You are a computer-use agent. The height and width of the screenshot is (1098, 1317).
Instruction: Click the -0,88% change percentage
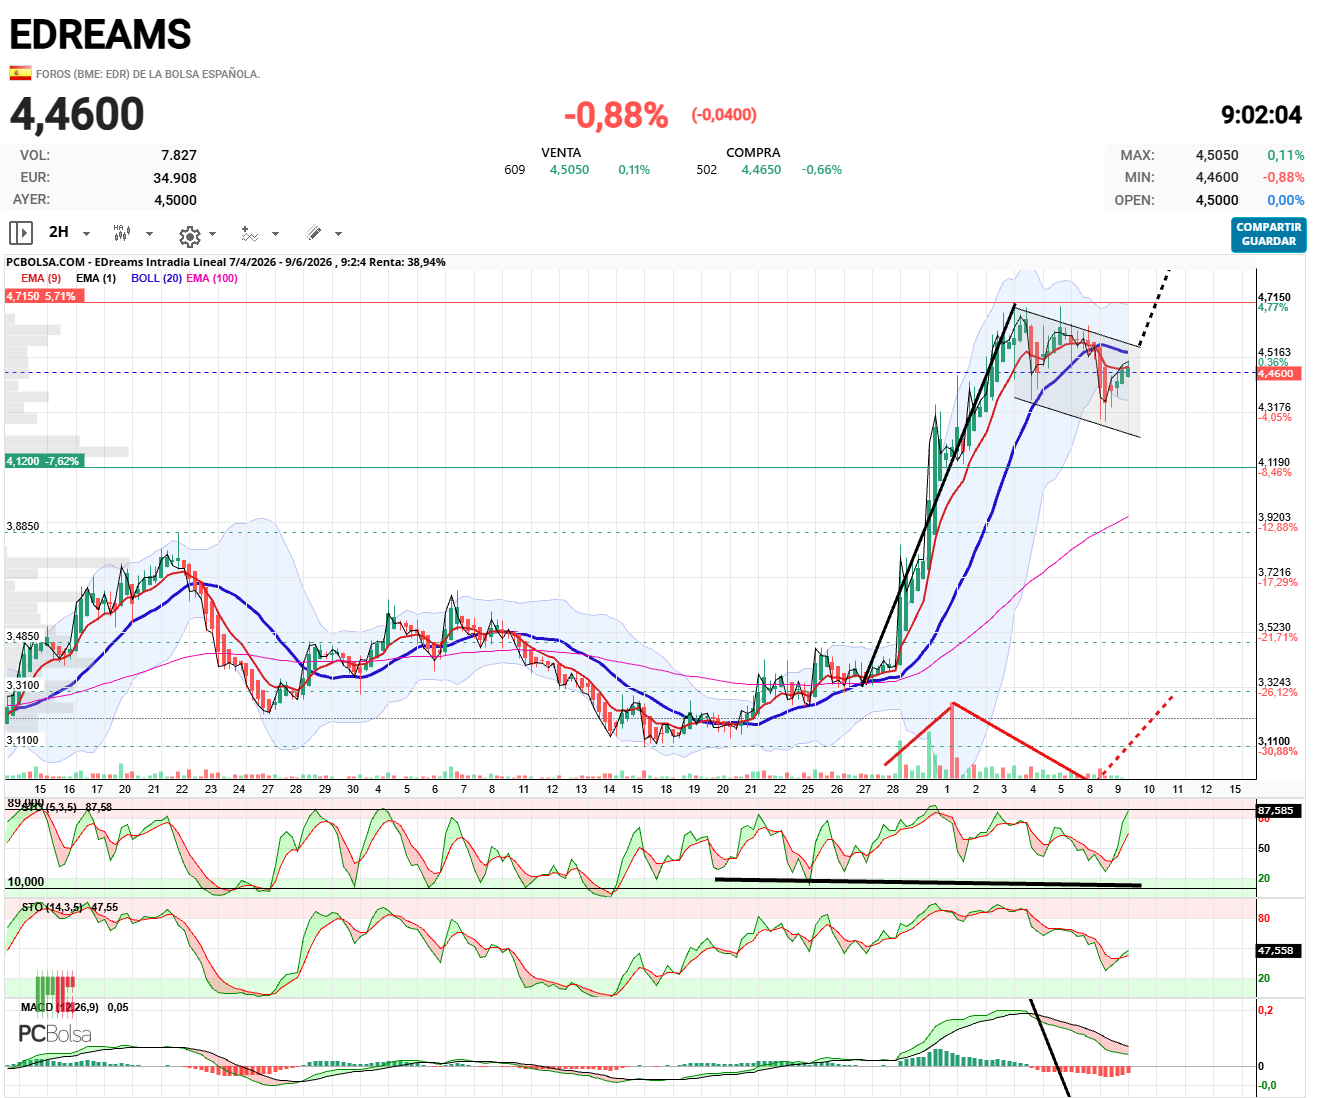click(616, 115)
